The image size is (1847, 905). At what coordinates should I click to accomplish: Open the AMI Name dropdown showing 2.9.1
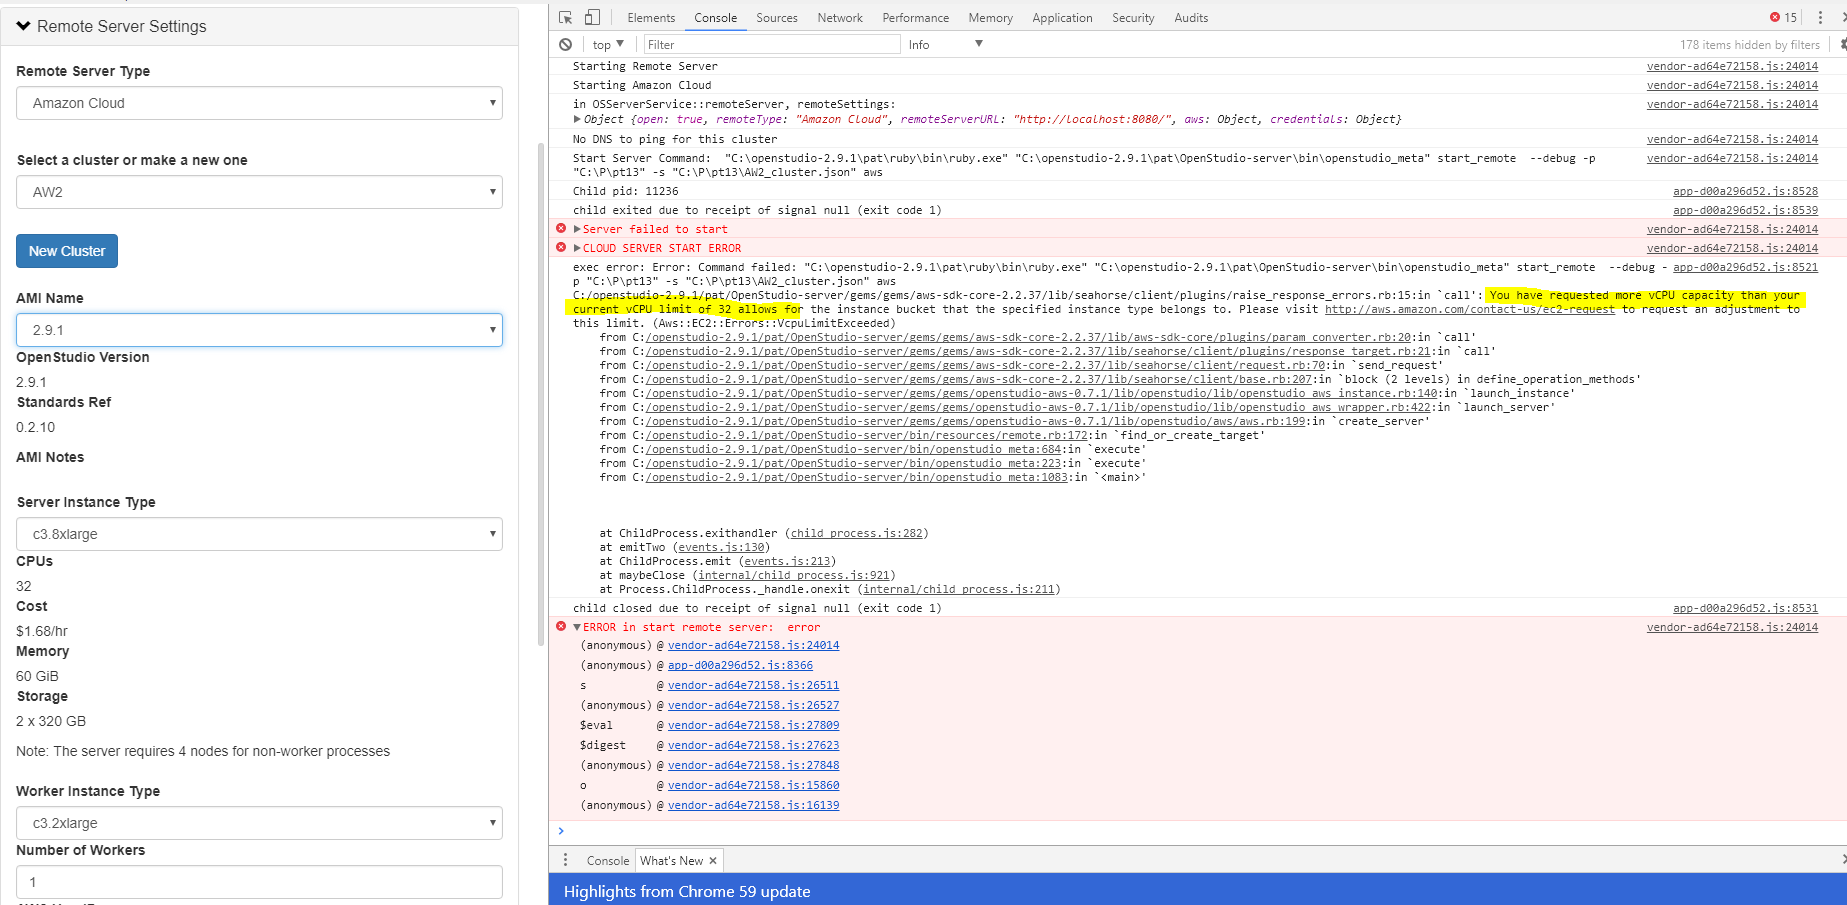[x=259, y=330]
